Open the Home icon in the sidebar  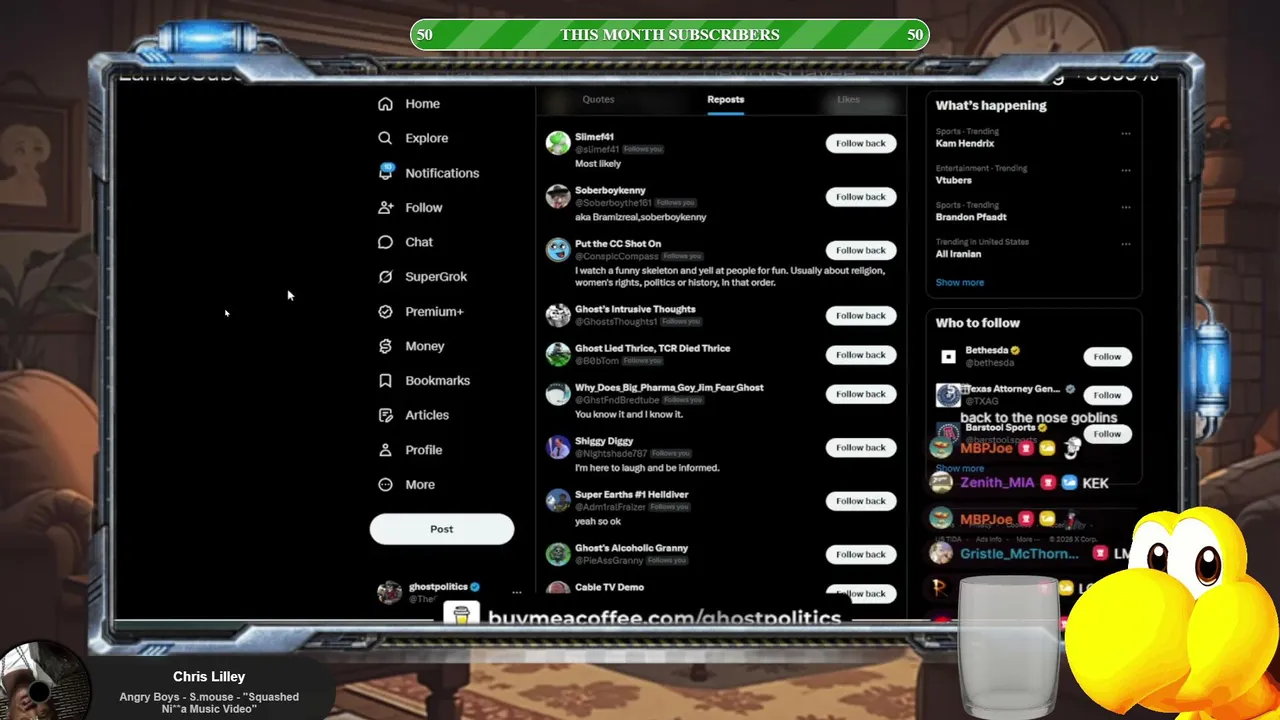385,104
